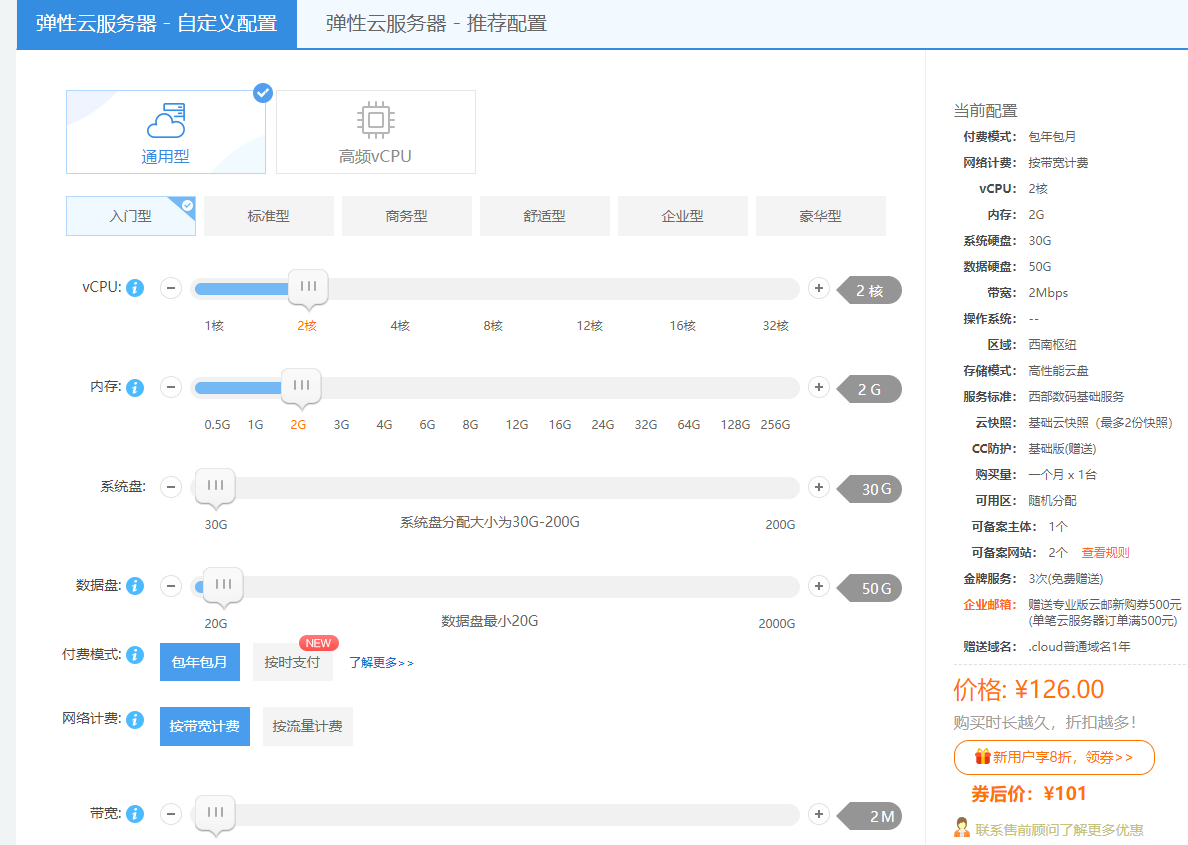The width and height of the screenshot is (1188, 845).
Task: Set memory to 4G on scale
Action: click(x=385, y=425)
